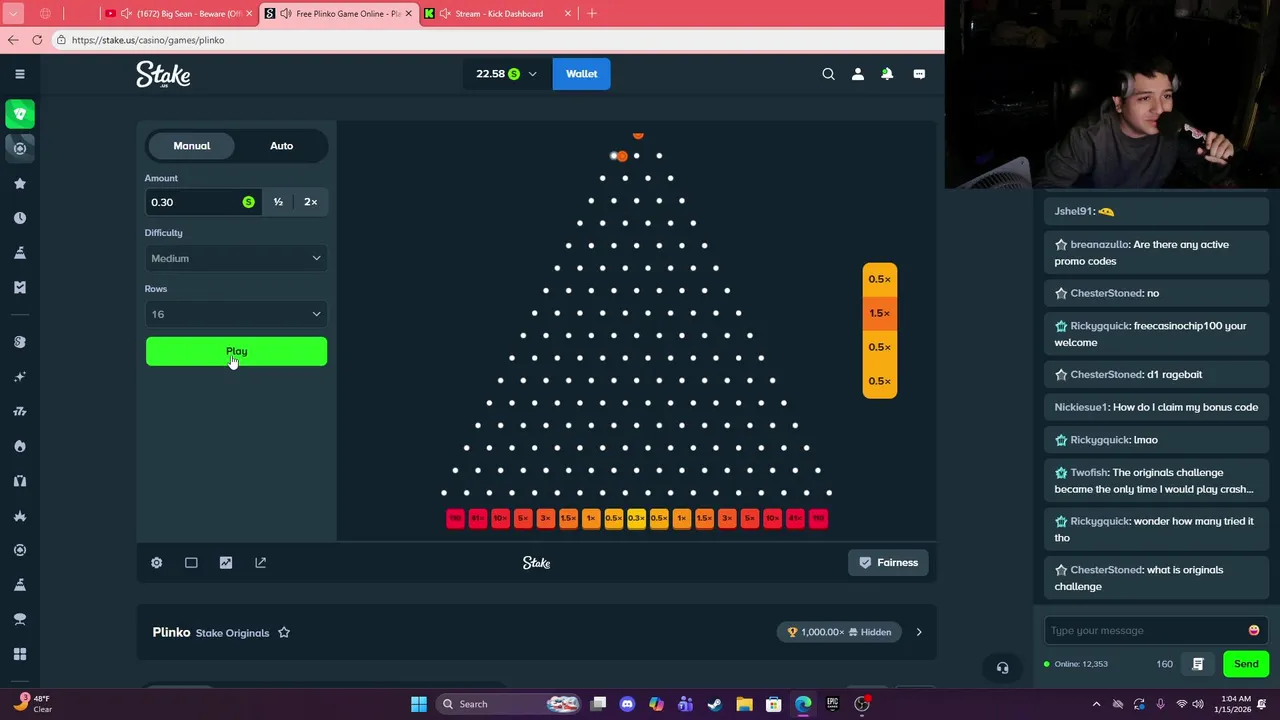Open the Wallet
Viewport: 1280px width, 720px height.
582,74
